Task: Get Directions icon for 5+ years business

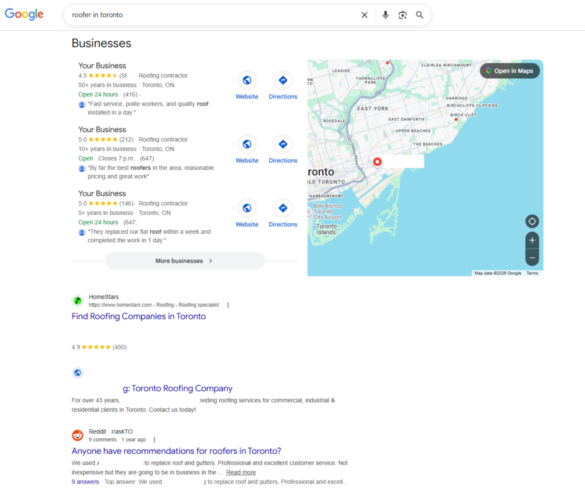Action: tap(283, 208)
